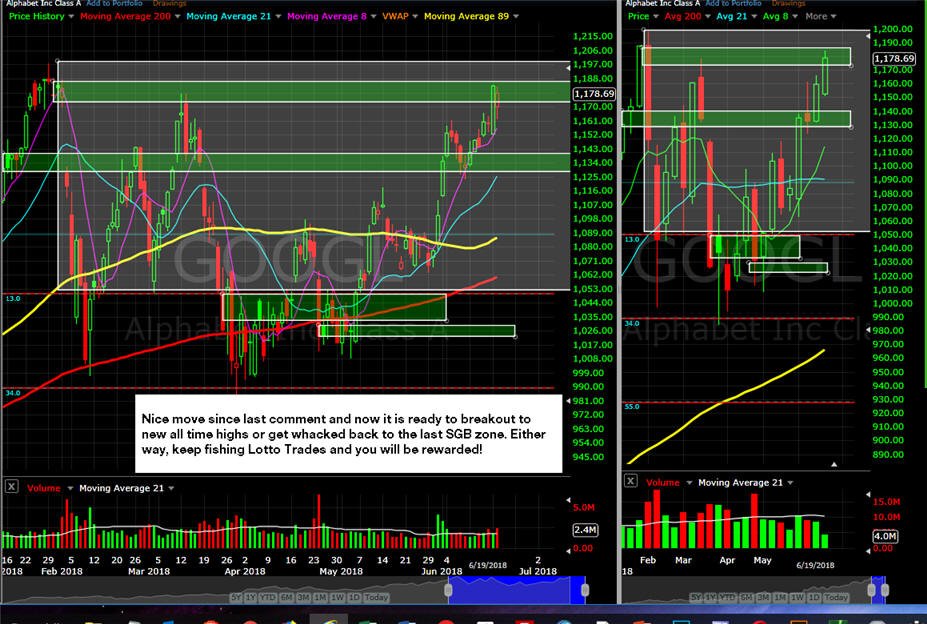Close the Volume panel on the right chart
This screenshot has width=927, height=624.
click(x=630, y=481)
